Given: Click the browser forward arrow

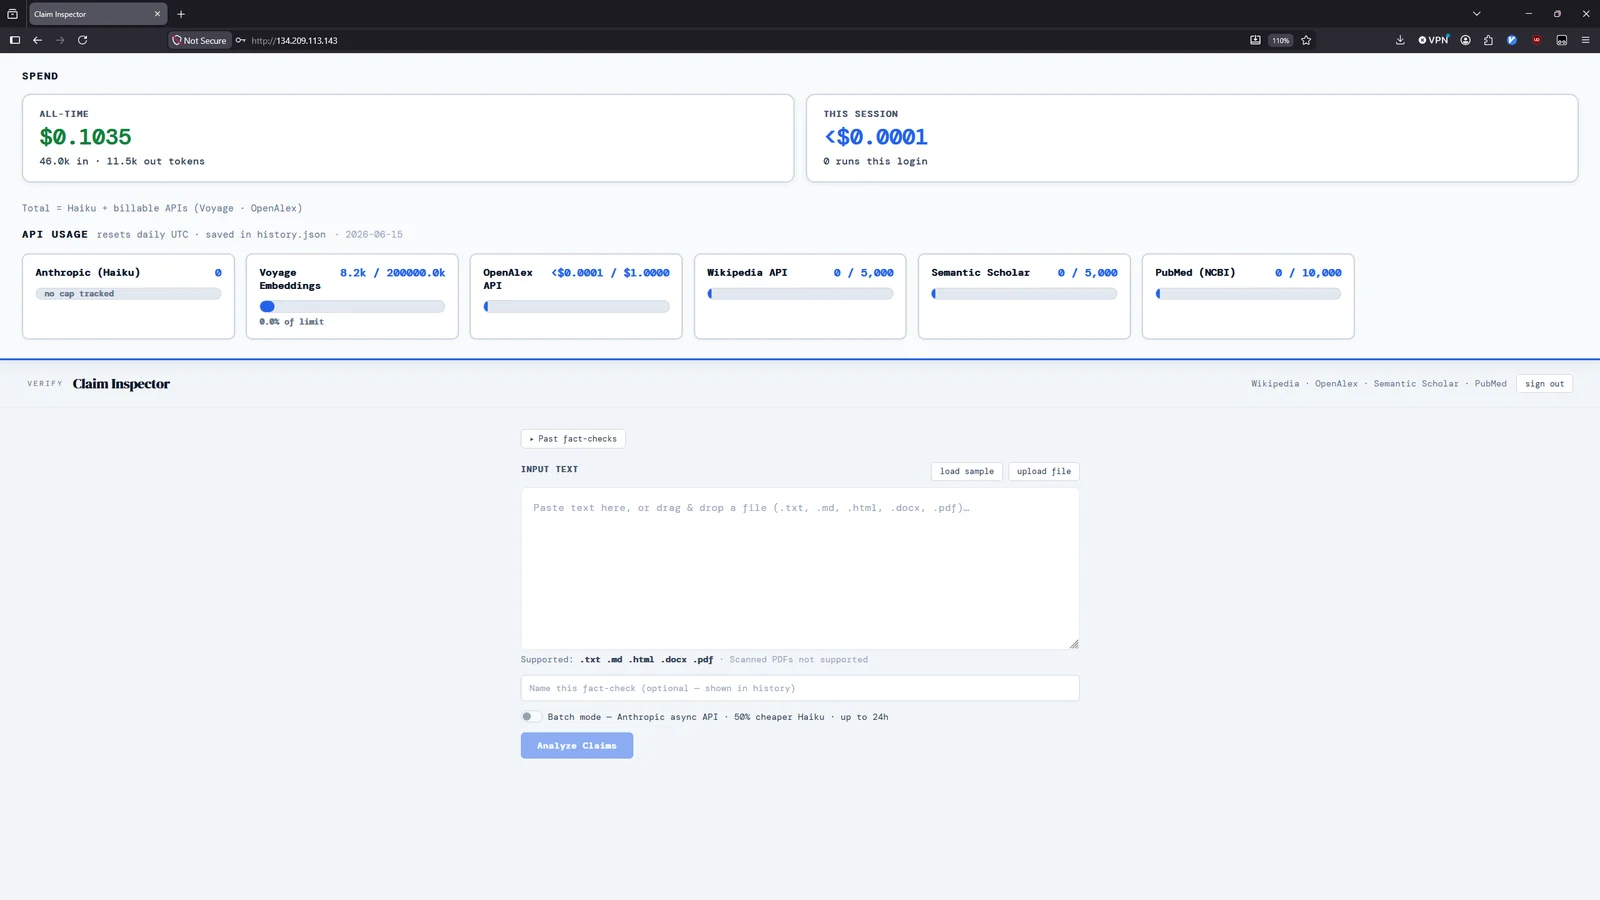Looking at the screenshot, I should (60, 40).
